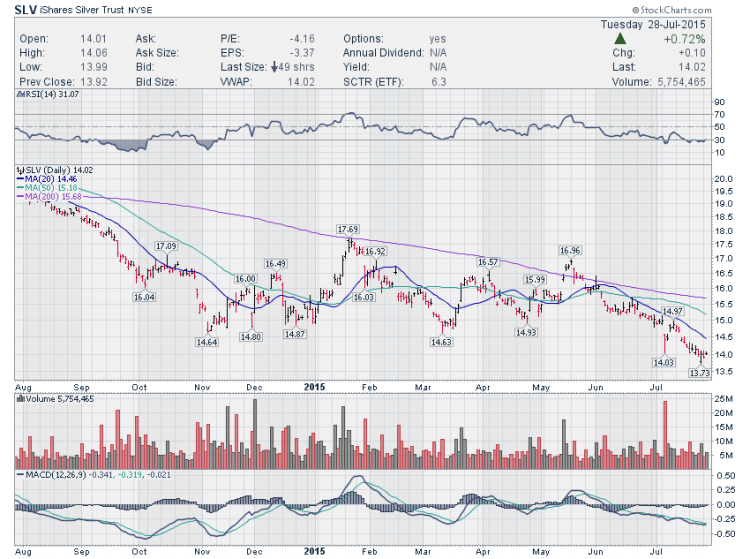Click the EPS value -3.37
Viewport: 750px width, 559px height.
(302, 53)
